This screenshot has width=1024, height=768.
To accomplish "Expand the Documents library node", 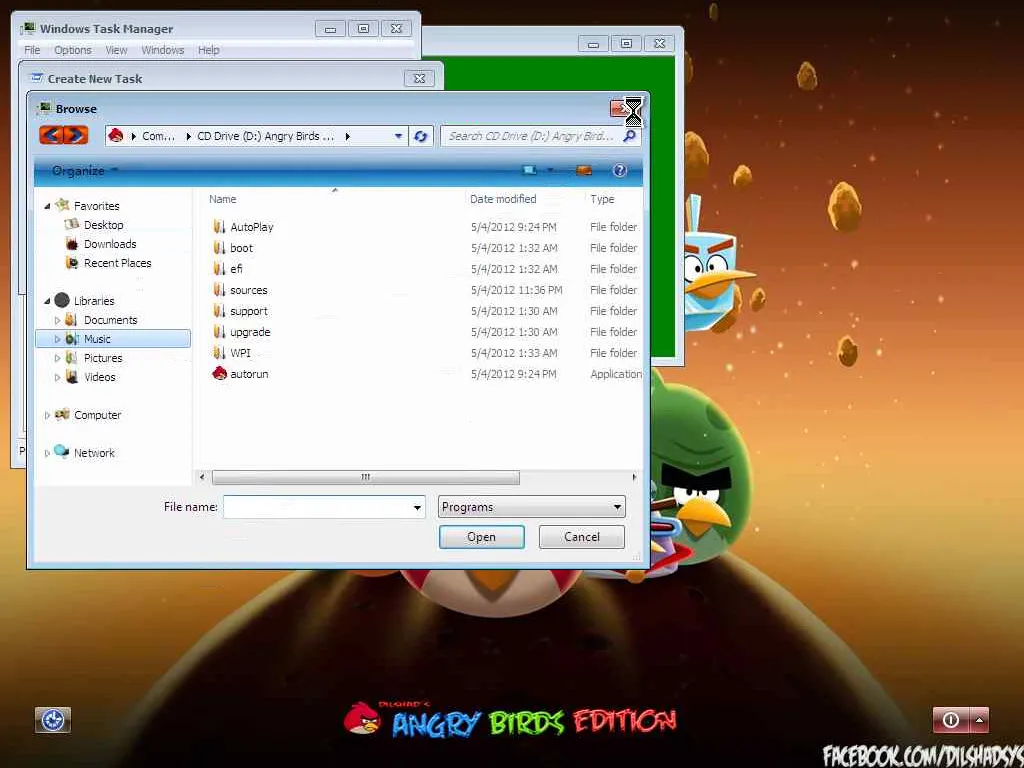I will point(57,320).
